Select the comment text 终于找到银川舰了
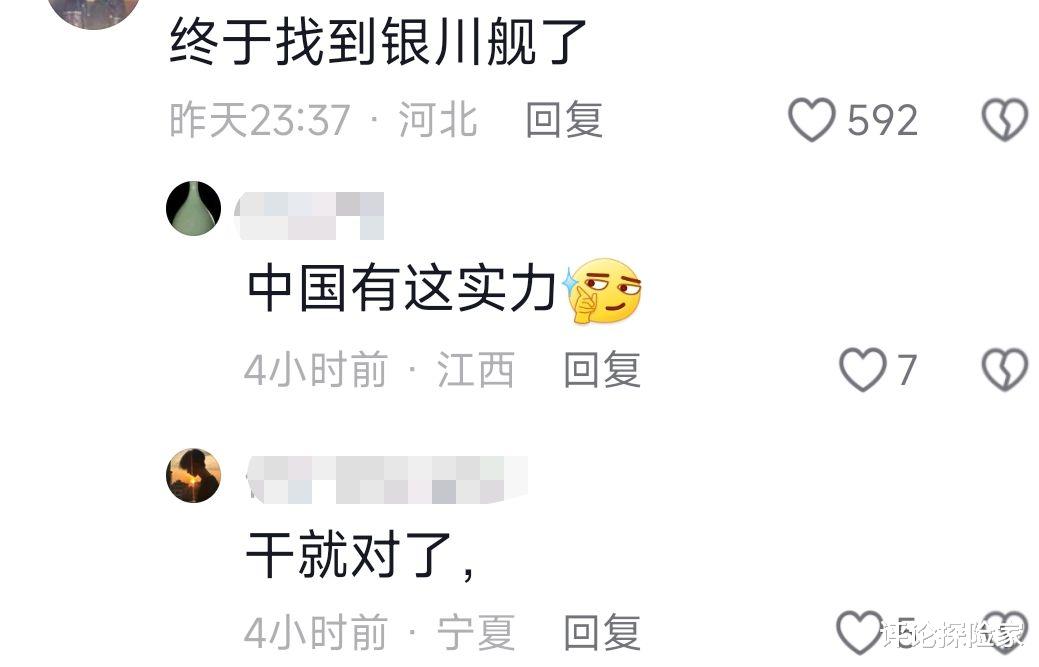Screen dimensions: 1039x667 [x=378, y=42]
